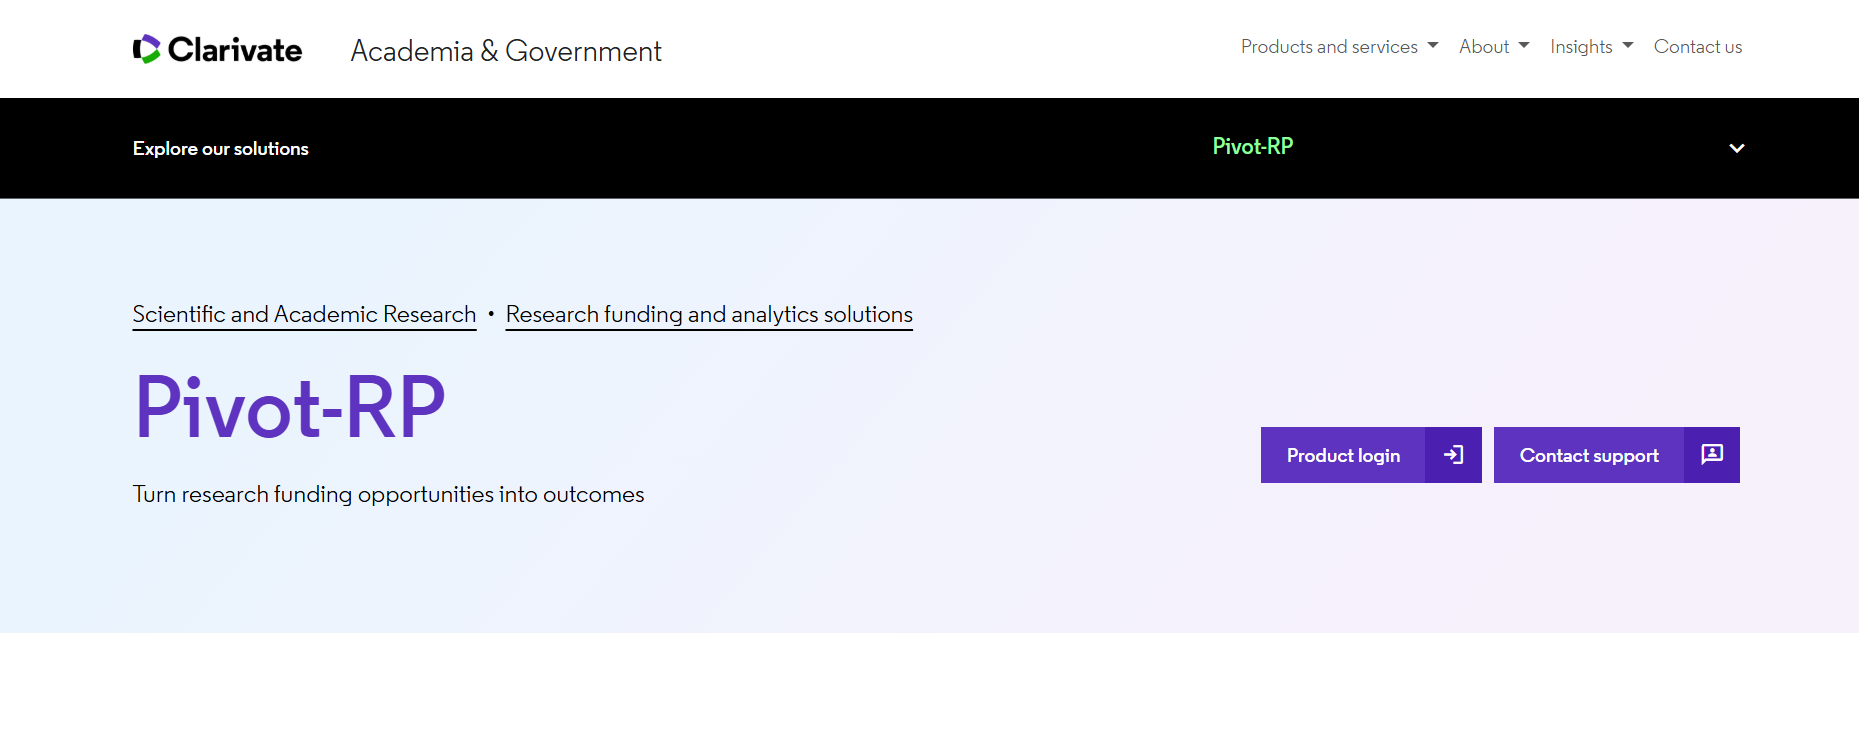Click the Clarivate wordmark text
The height and width of the screenshot is (747, 1859).
click(235, 49)
